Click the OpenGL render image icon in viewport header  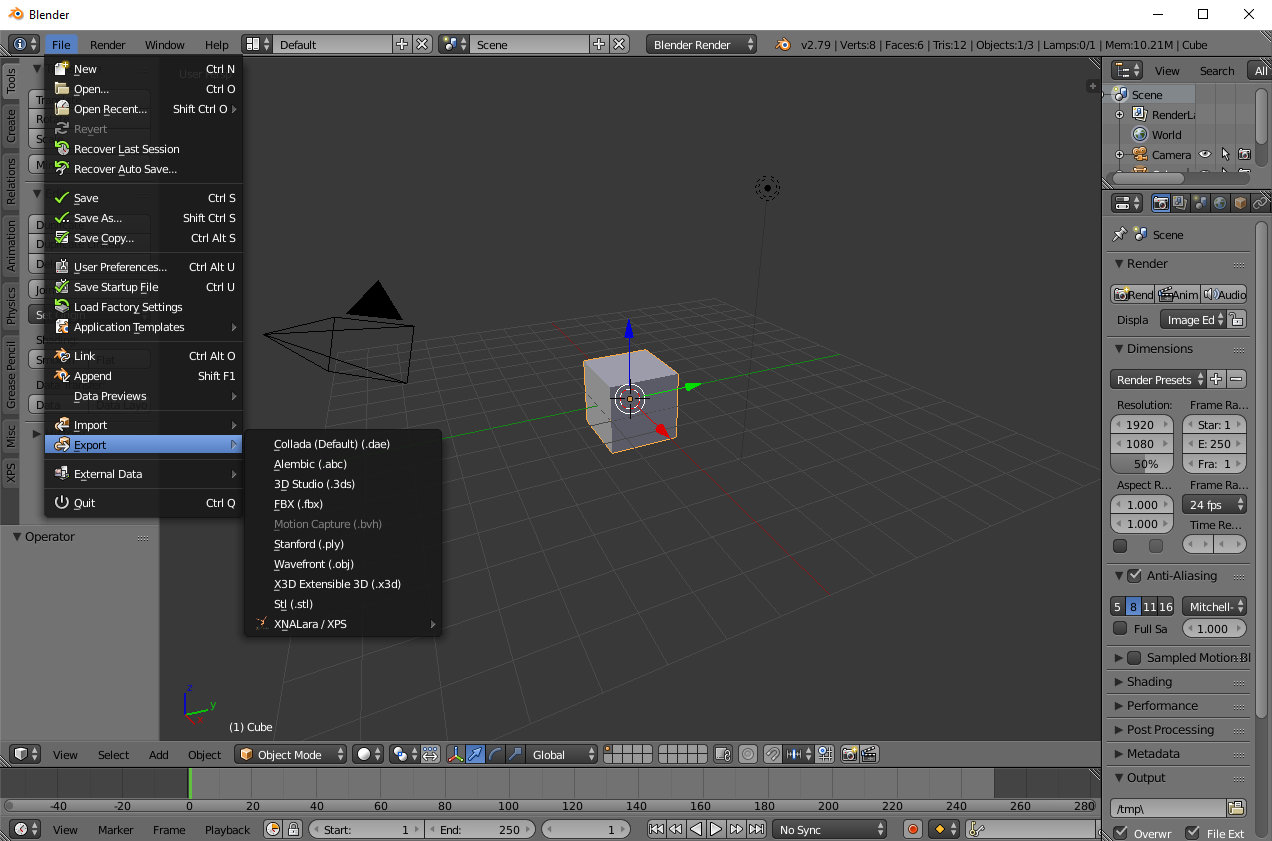(x=849, y=754)
